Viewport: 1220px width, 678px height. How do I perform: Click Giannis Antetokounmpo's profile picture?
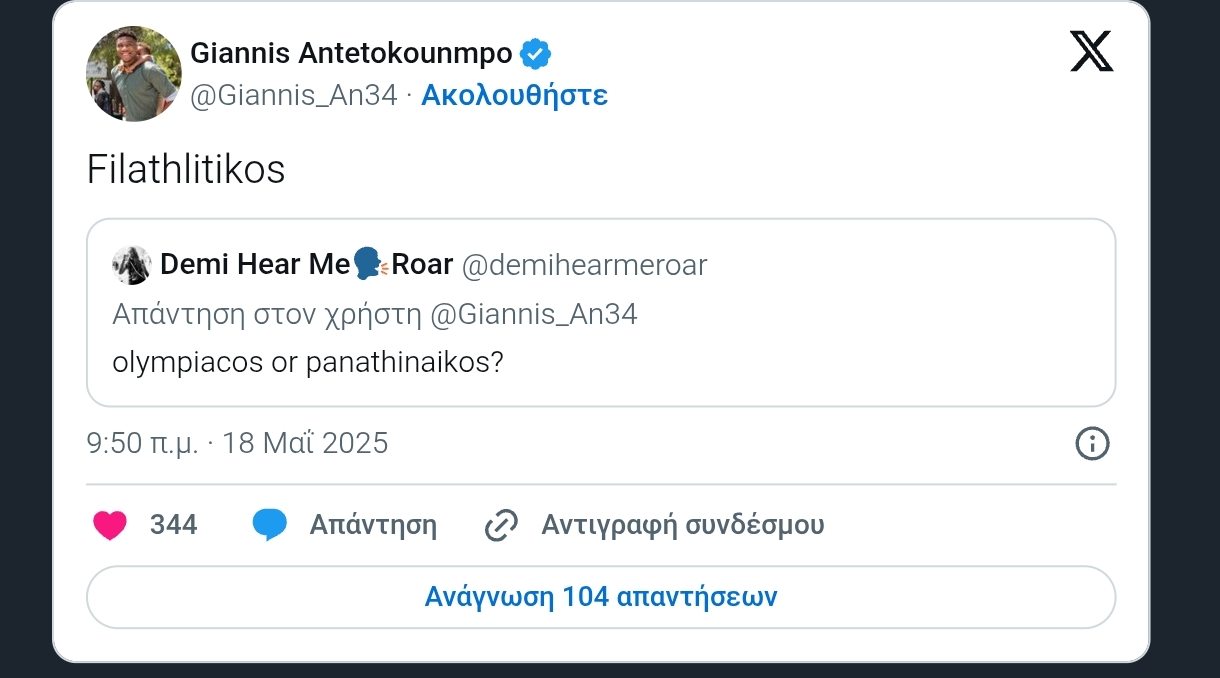pyautogui.click(x=133, y=74)
